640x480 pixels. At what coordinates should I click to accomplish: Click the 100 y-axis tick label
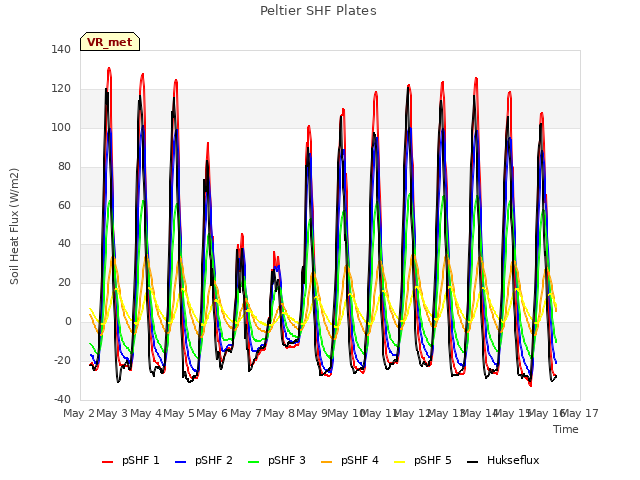pos(61,127)
